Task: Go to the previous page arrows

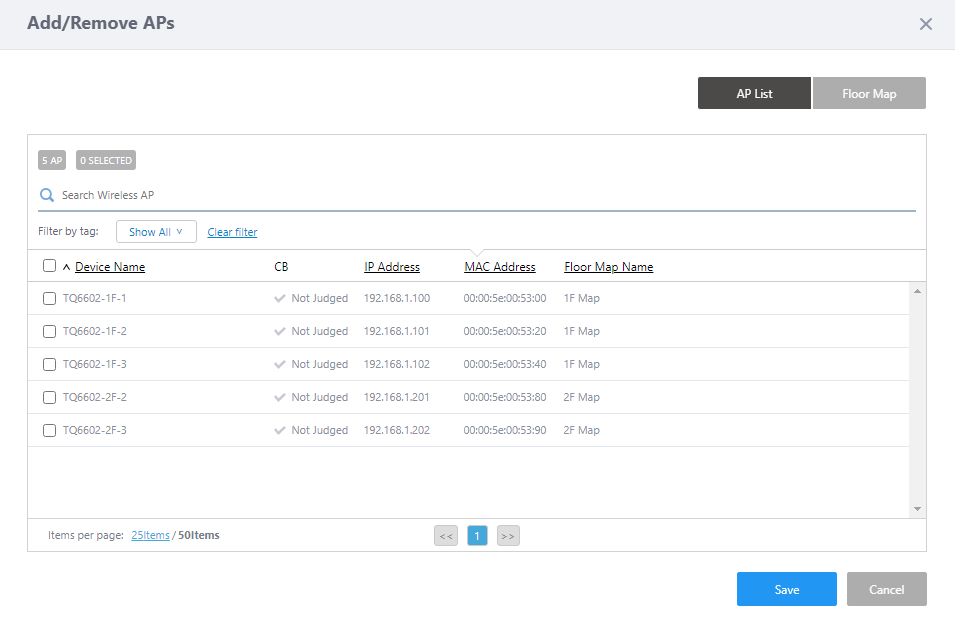Action: click(446, 536)
